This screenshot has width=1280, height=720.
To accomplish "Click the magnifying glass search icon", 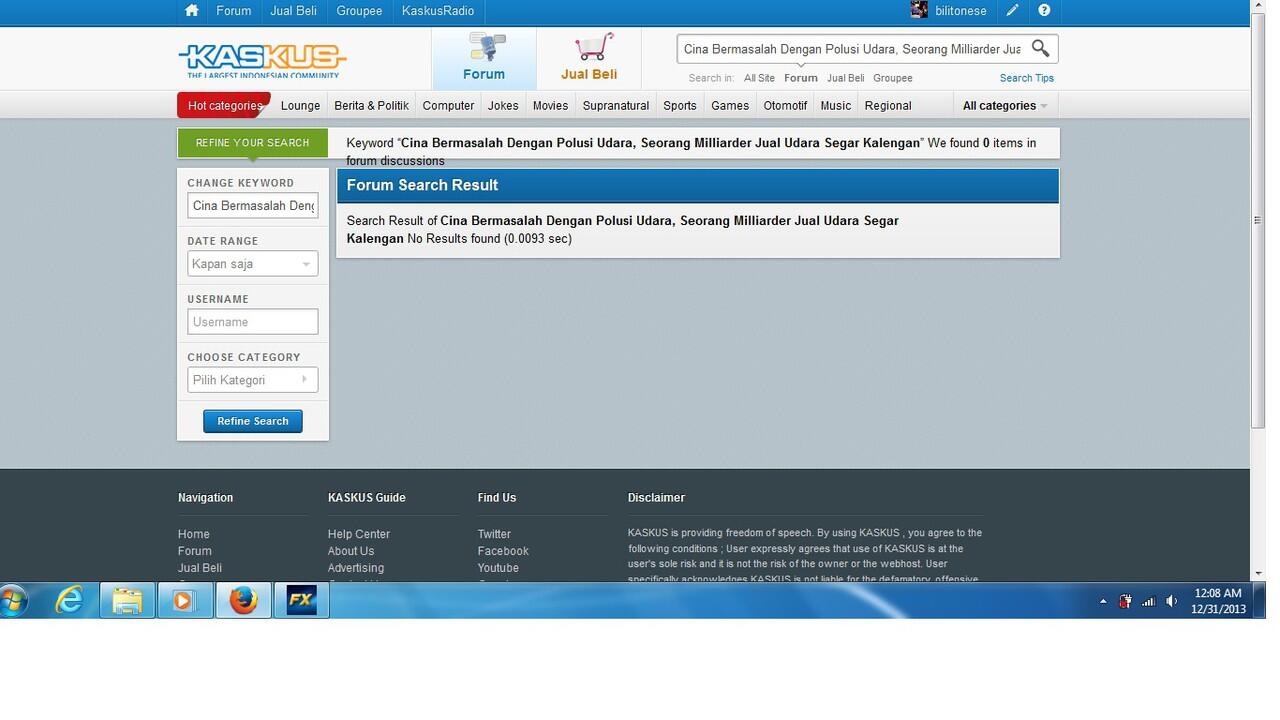I will 1040,48.
